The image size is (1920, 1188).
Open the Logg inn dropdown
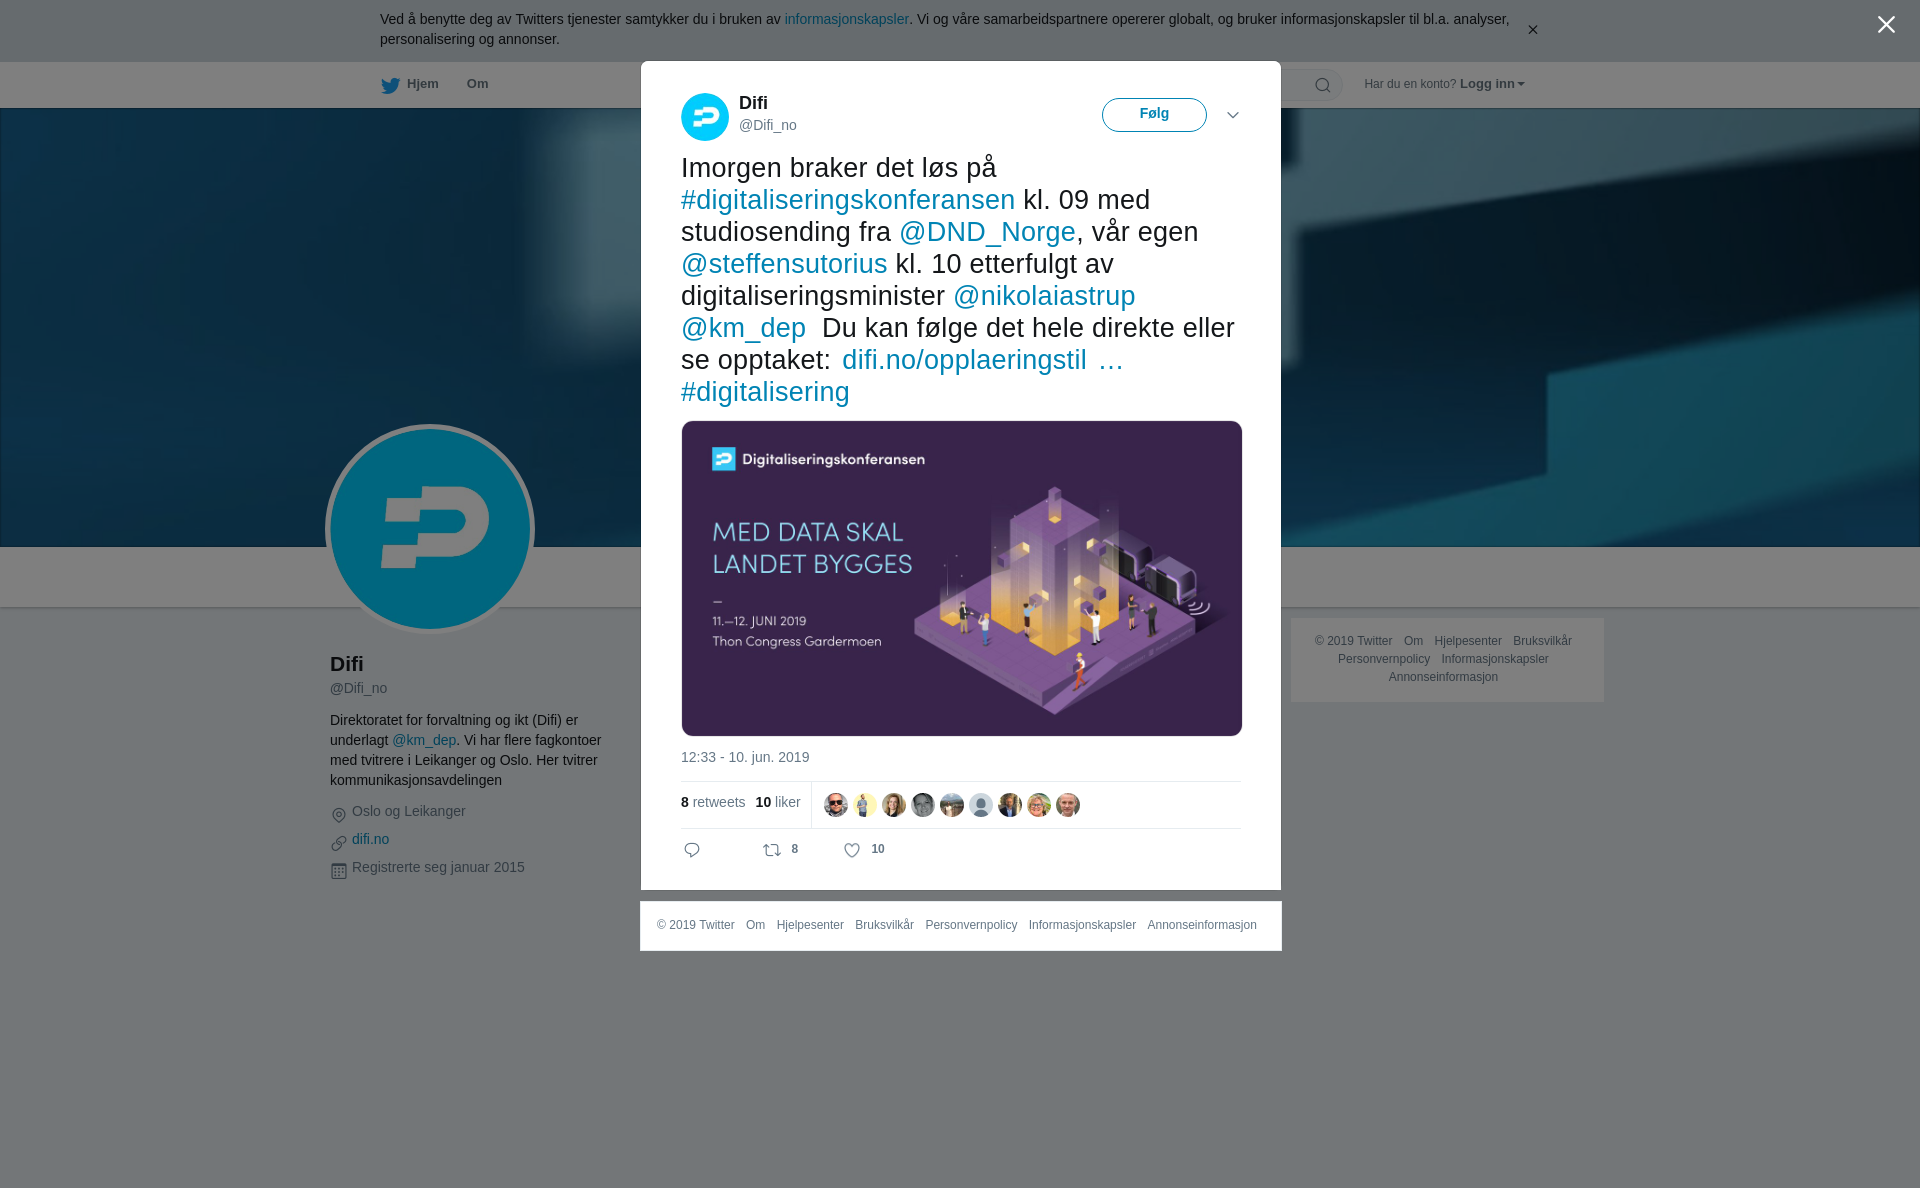coord(1491,84)
